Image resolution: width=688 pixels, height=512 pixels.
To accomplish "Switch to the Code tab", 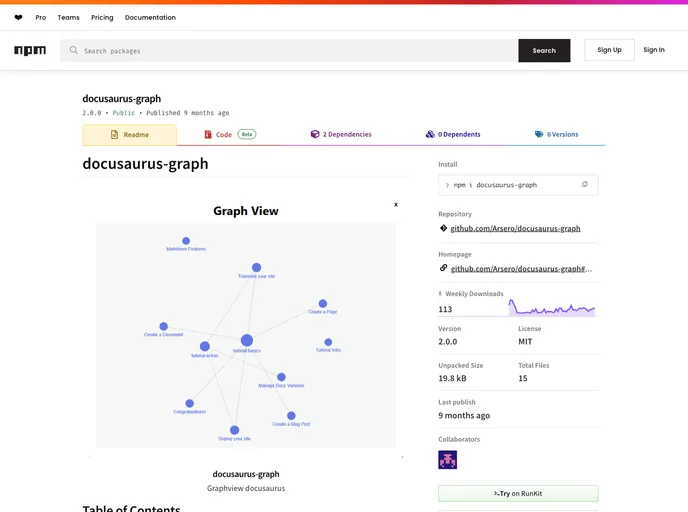I will coord(230,134).
